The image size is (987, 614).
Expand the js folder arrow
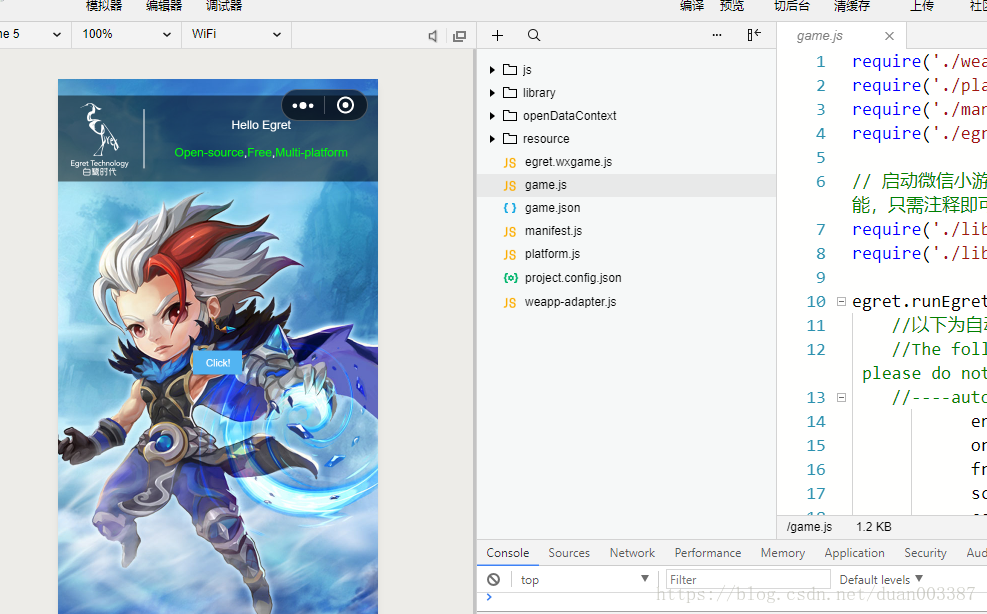pos(492,69)
